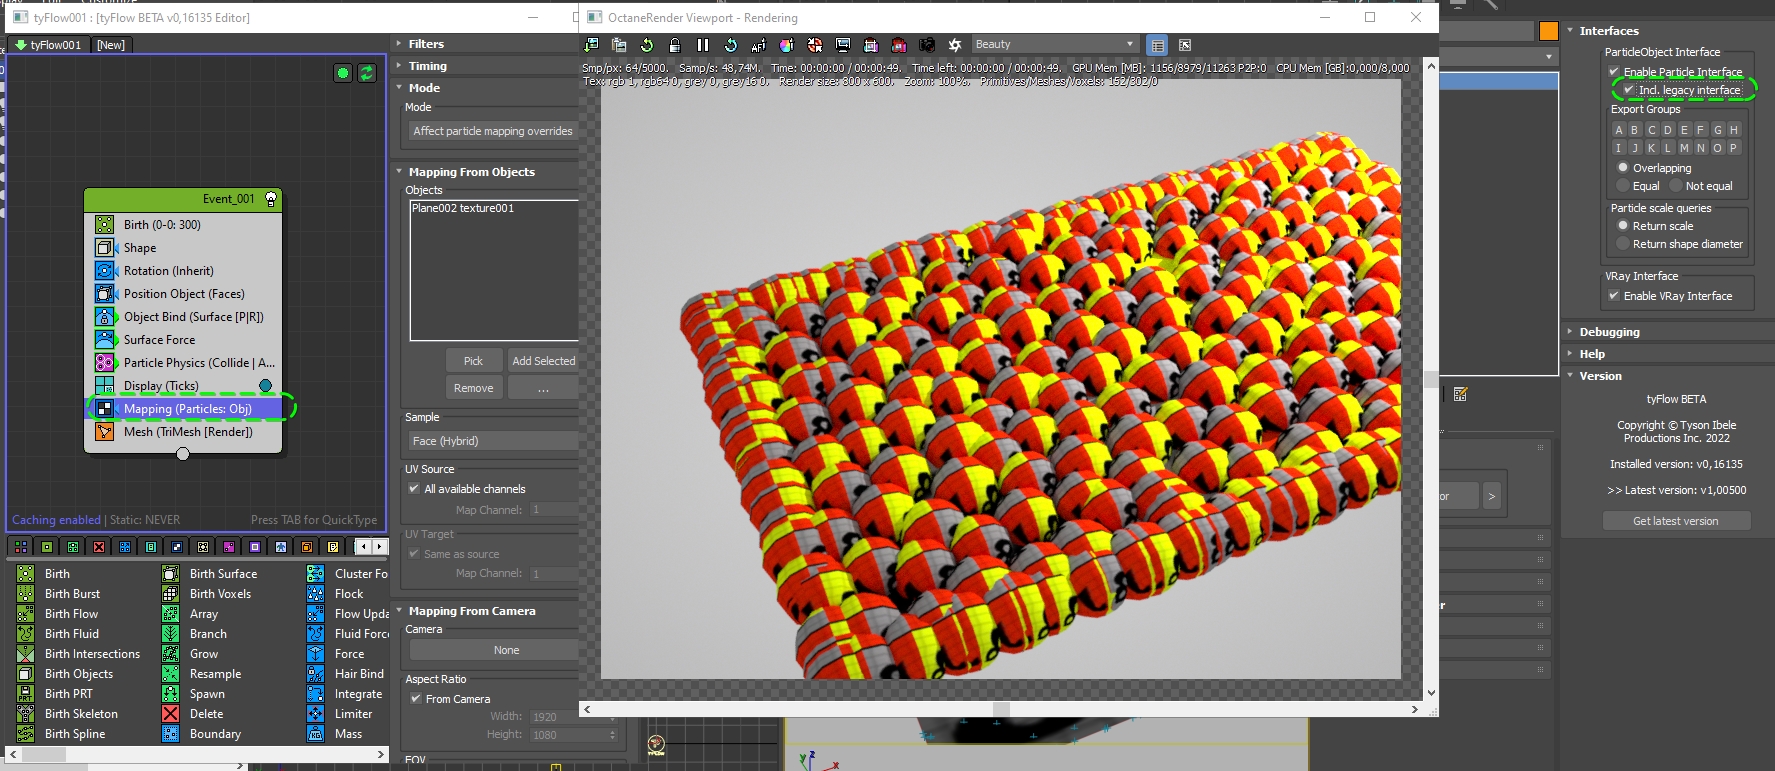This screenshot has width=1775, height=771.
Task: Click the green refresh icon in tyFlow editor
Action: click(x=367, y=73)
